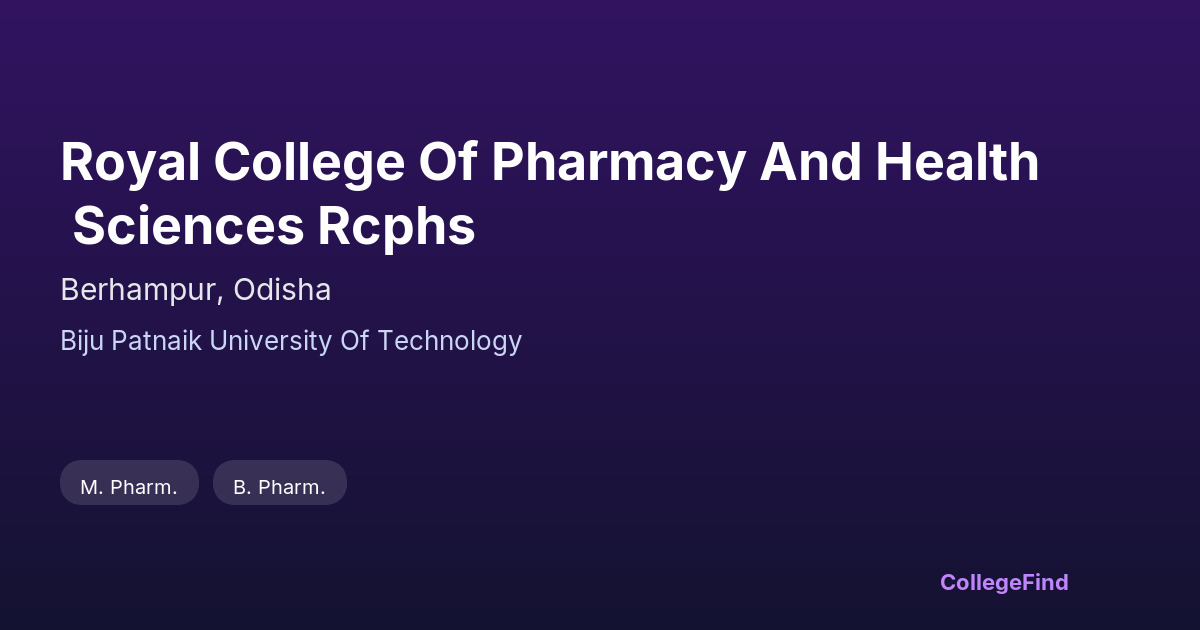Click Berhampur in the location line
This screenshot has height=630, width=1200.
[x=138, y=290]
